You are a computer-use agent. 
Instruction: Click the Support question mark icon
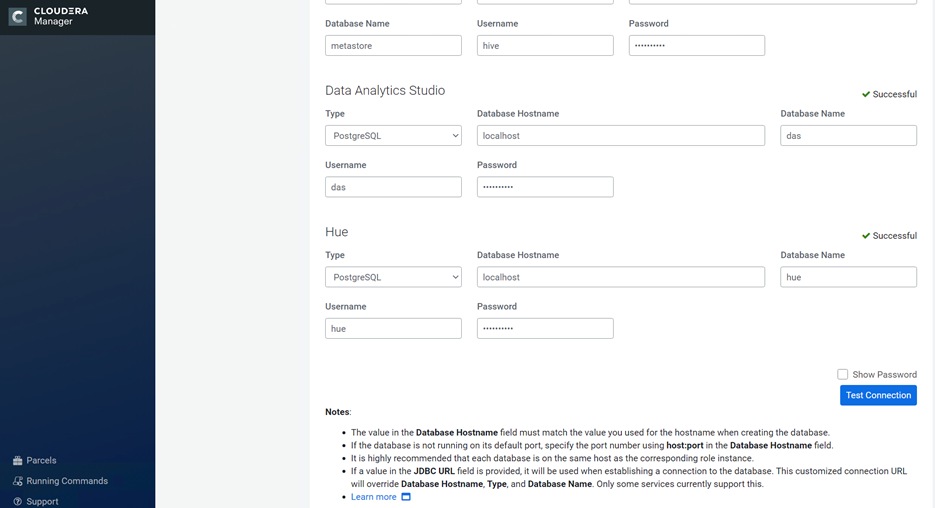[x=17, y=501]
